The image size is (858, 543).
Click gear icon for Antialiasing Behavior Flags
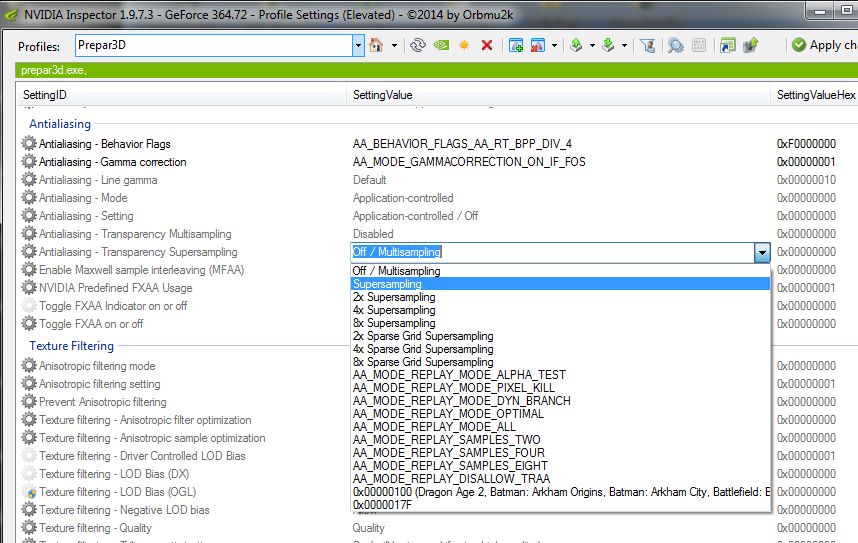click(29, 143)
